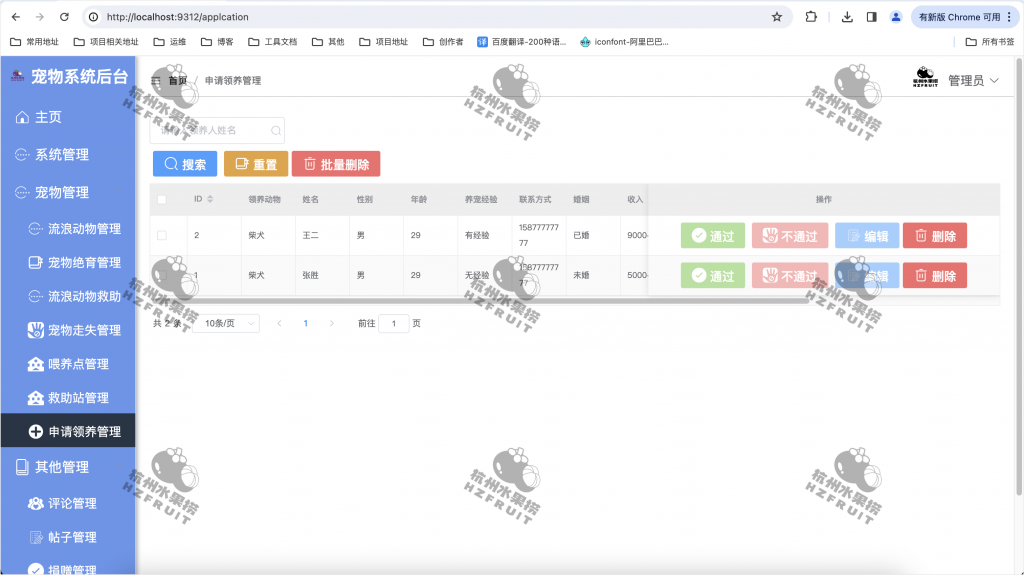The width and height of the screenshot is (1024, 575).
Task: Open 流浪动物救助 in the sidebar
Action: click(x=68, y=297)
